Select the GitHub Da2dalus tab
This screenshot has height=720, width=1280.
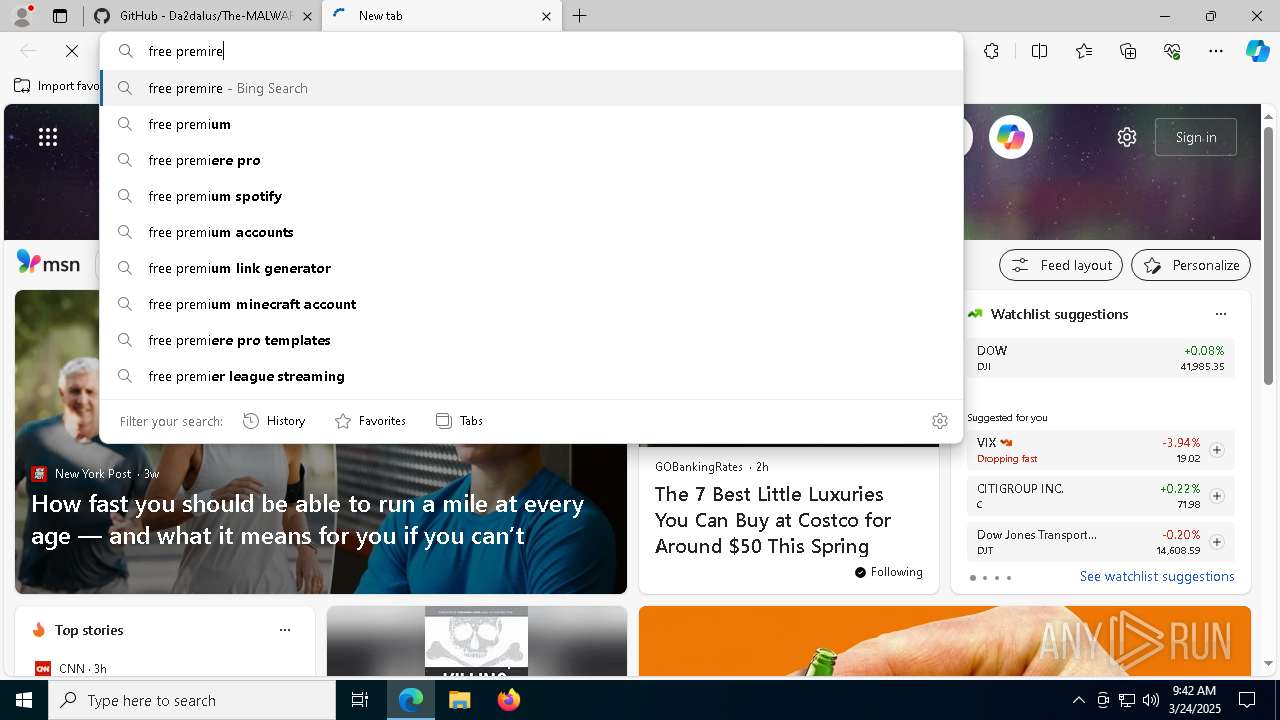205,16
